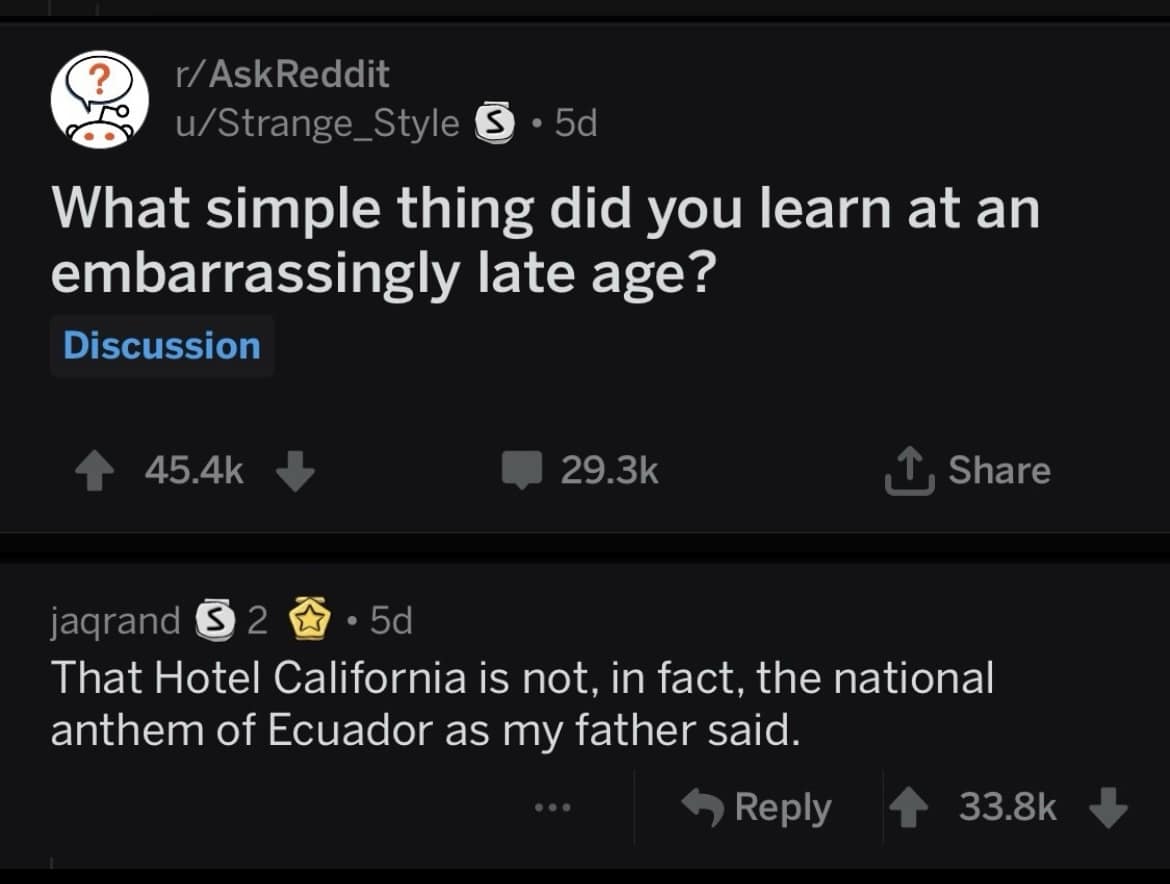The height and width of the screenshot is (884, 1170).
Task: Upvote the AskReddit post
Action: [95, 470]
